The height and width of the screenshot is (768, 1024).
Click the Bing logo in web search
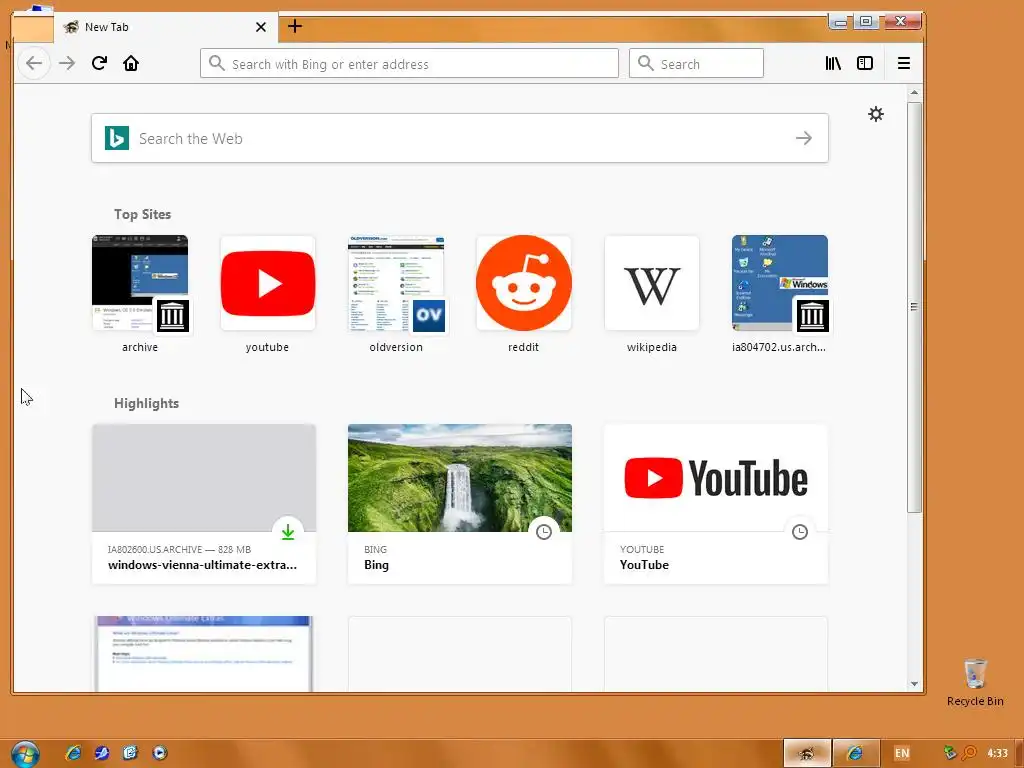tap(117, 138)
